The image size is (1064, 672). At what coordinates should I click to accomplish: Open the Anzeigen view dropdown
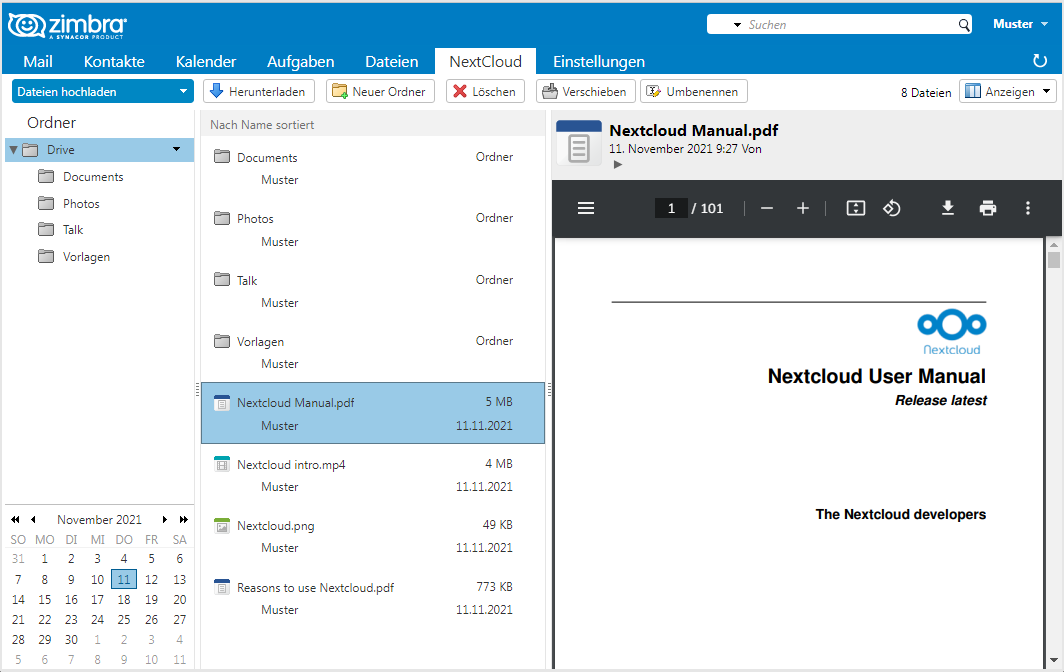coord(1008,92)
